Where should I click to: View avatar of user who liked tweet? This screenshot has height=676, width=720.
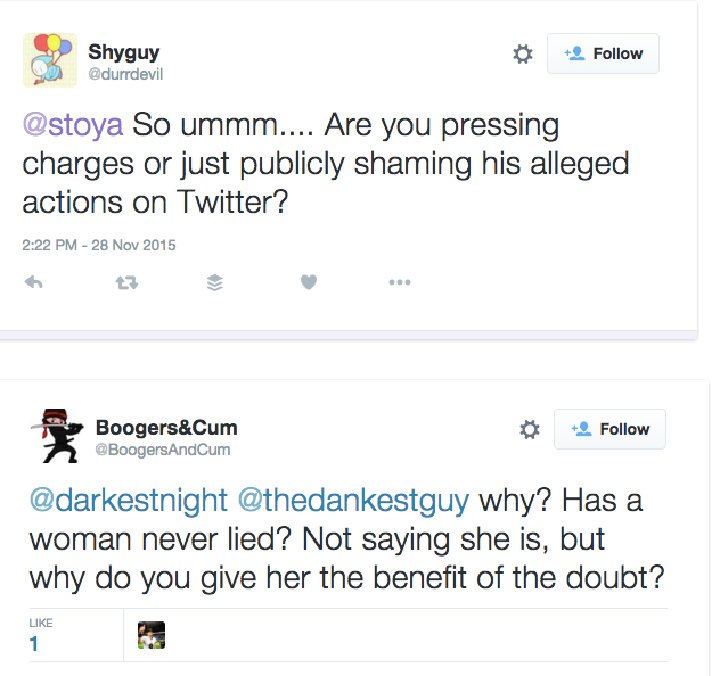pyautogui.click(x=152, y=635)
